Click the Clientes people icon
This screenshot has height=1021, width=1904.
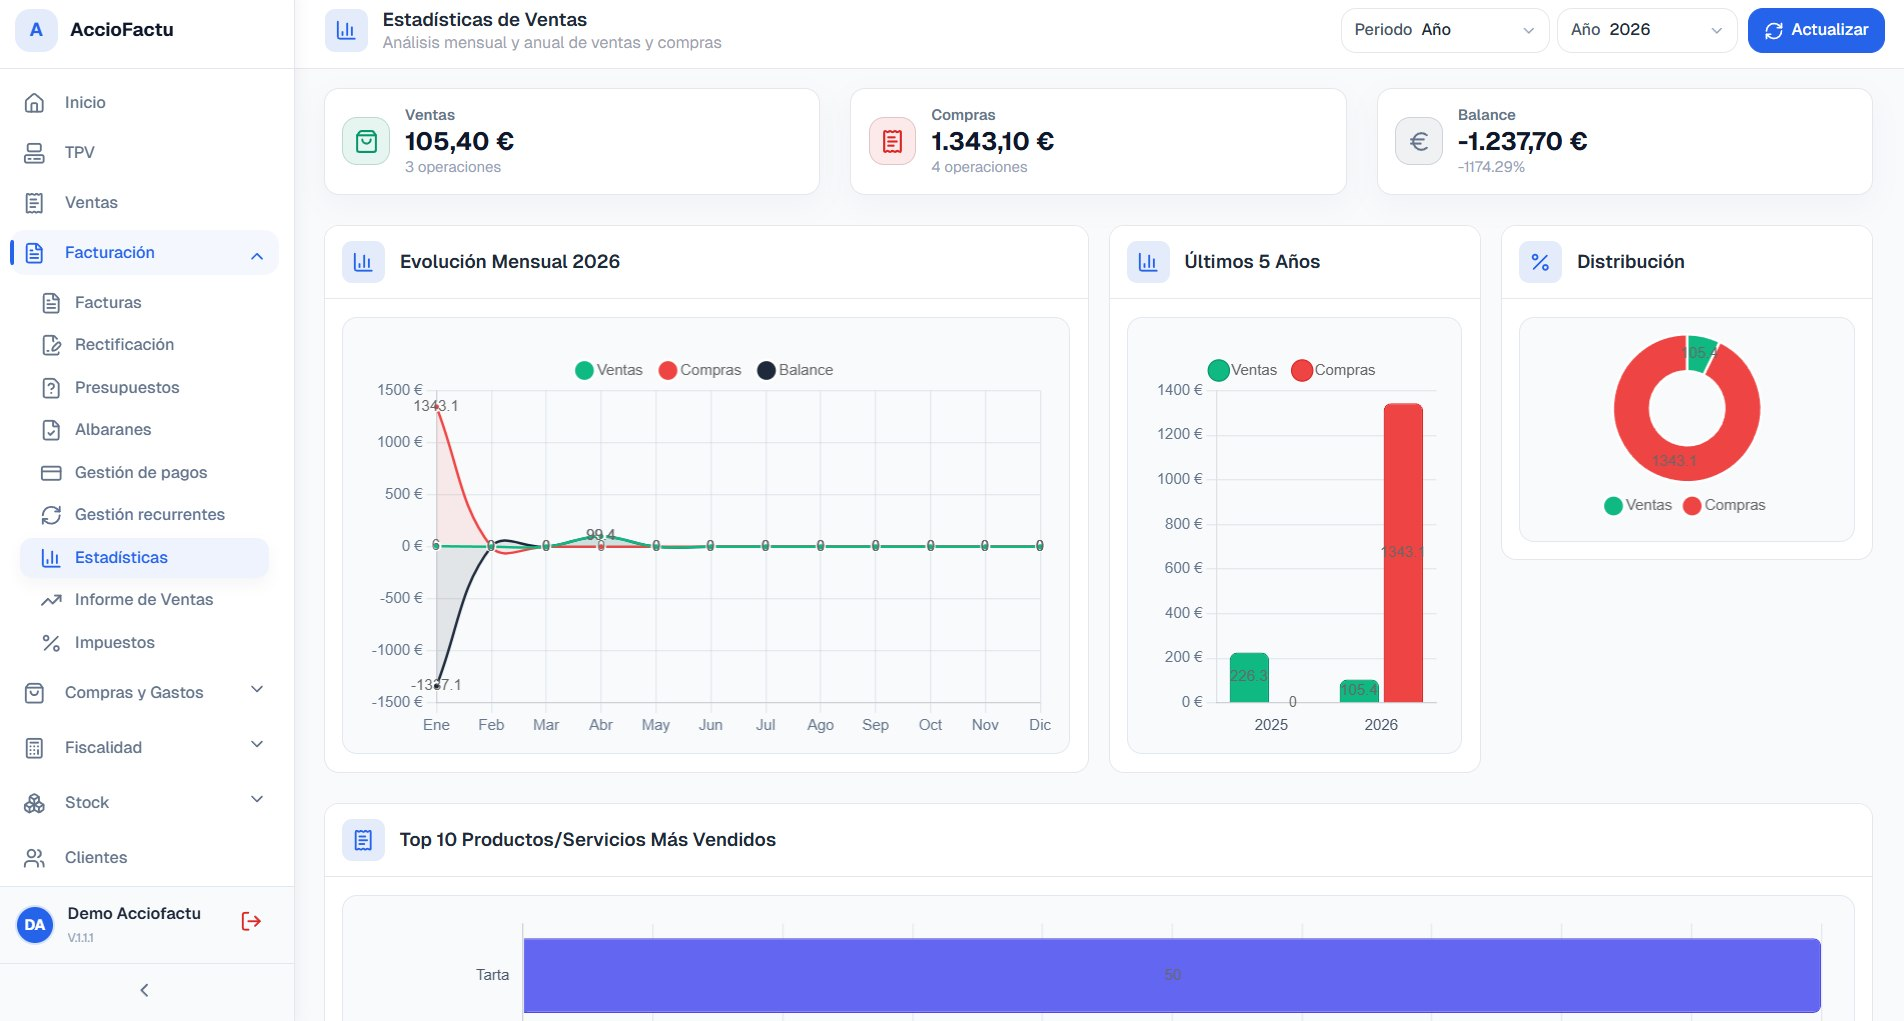(x=34, y=857)
